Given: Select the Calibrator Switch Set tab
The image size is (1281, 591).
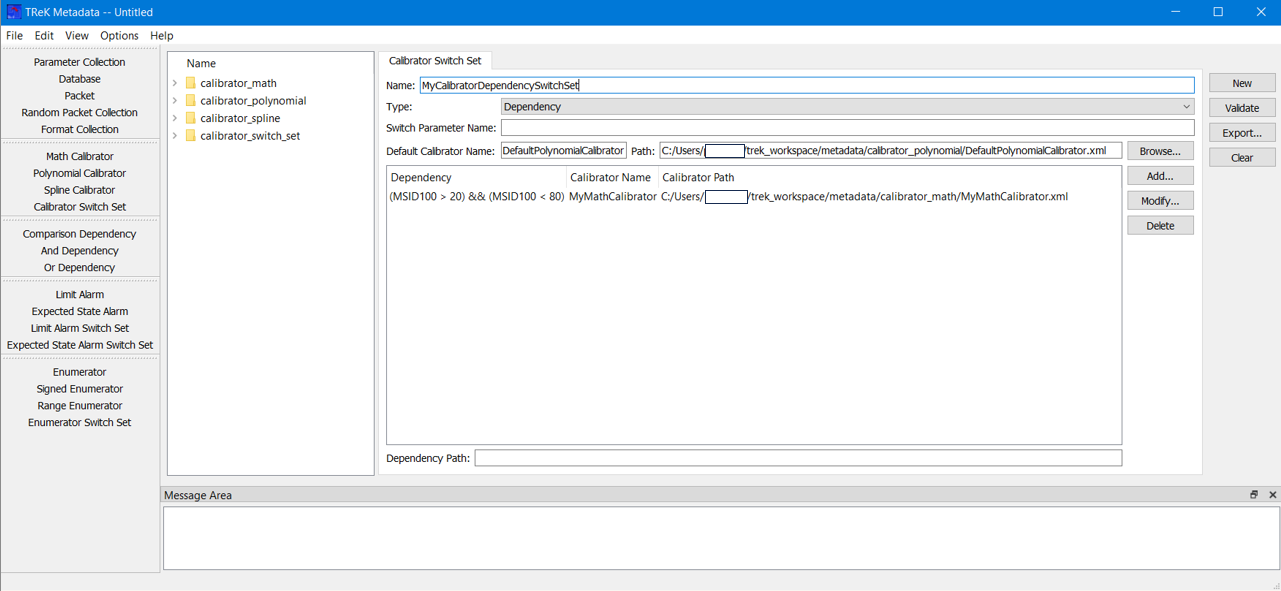Looking at the screenshot, I should coord(434,61).
